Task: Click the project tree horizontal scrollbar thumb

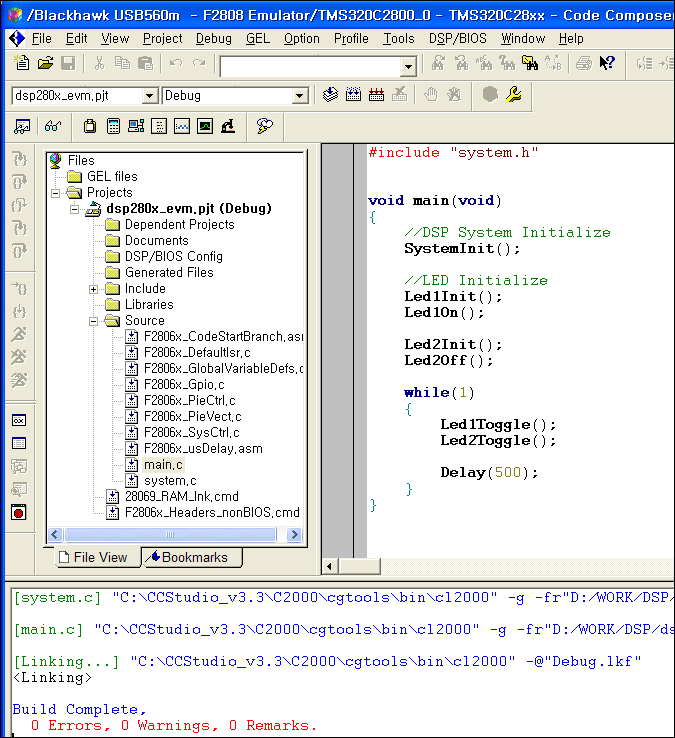Action: coord(170,535)
